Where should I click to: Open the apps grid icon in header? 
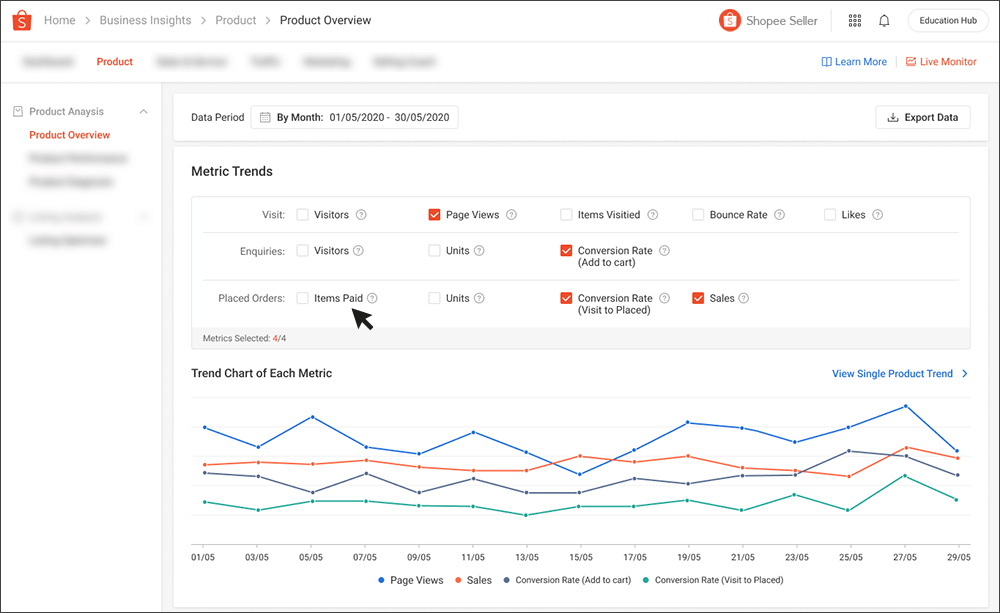click(x=855, y=20)
